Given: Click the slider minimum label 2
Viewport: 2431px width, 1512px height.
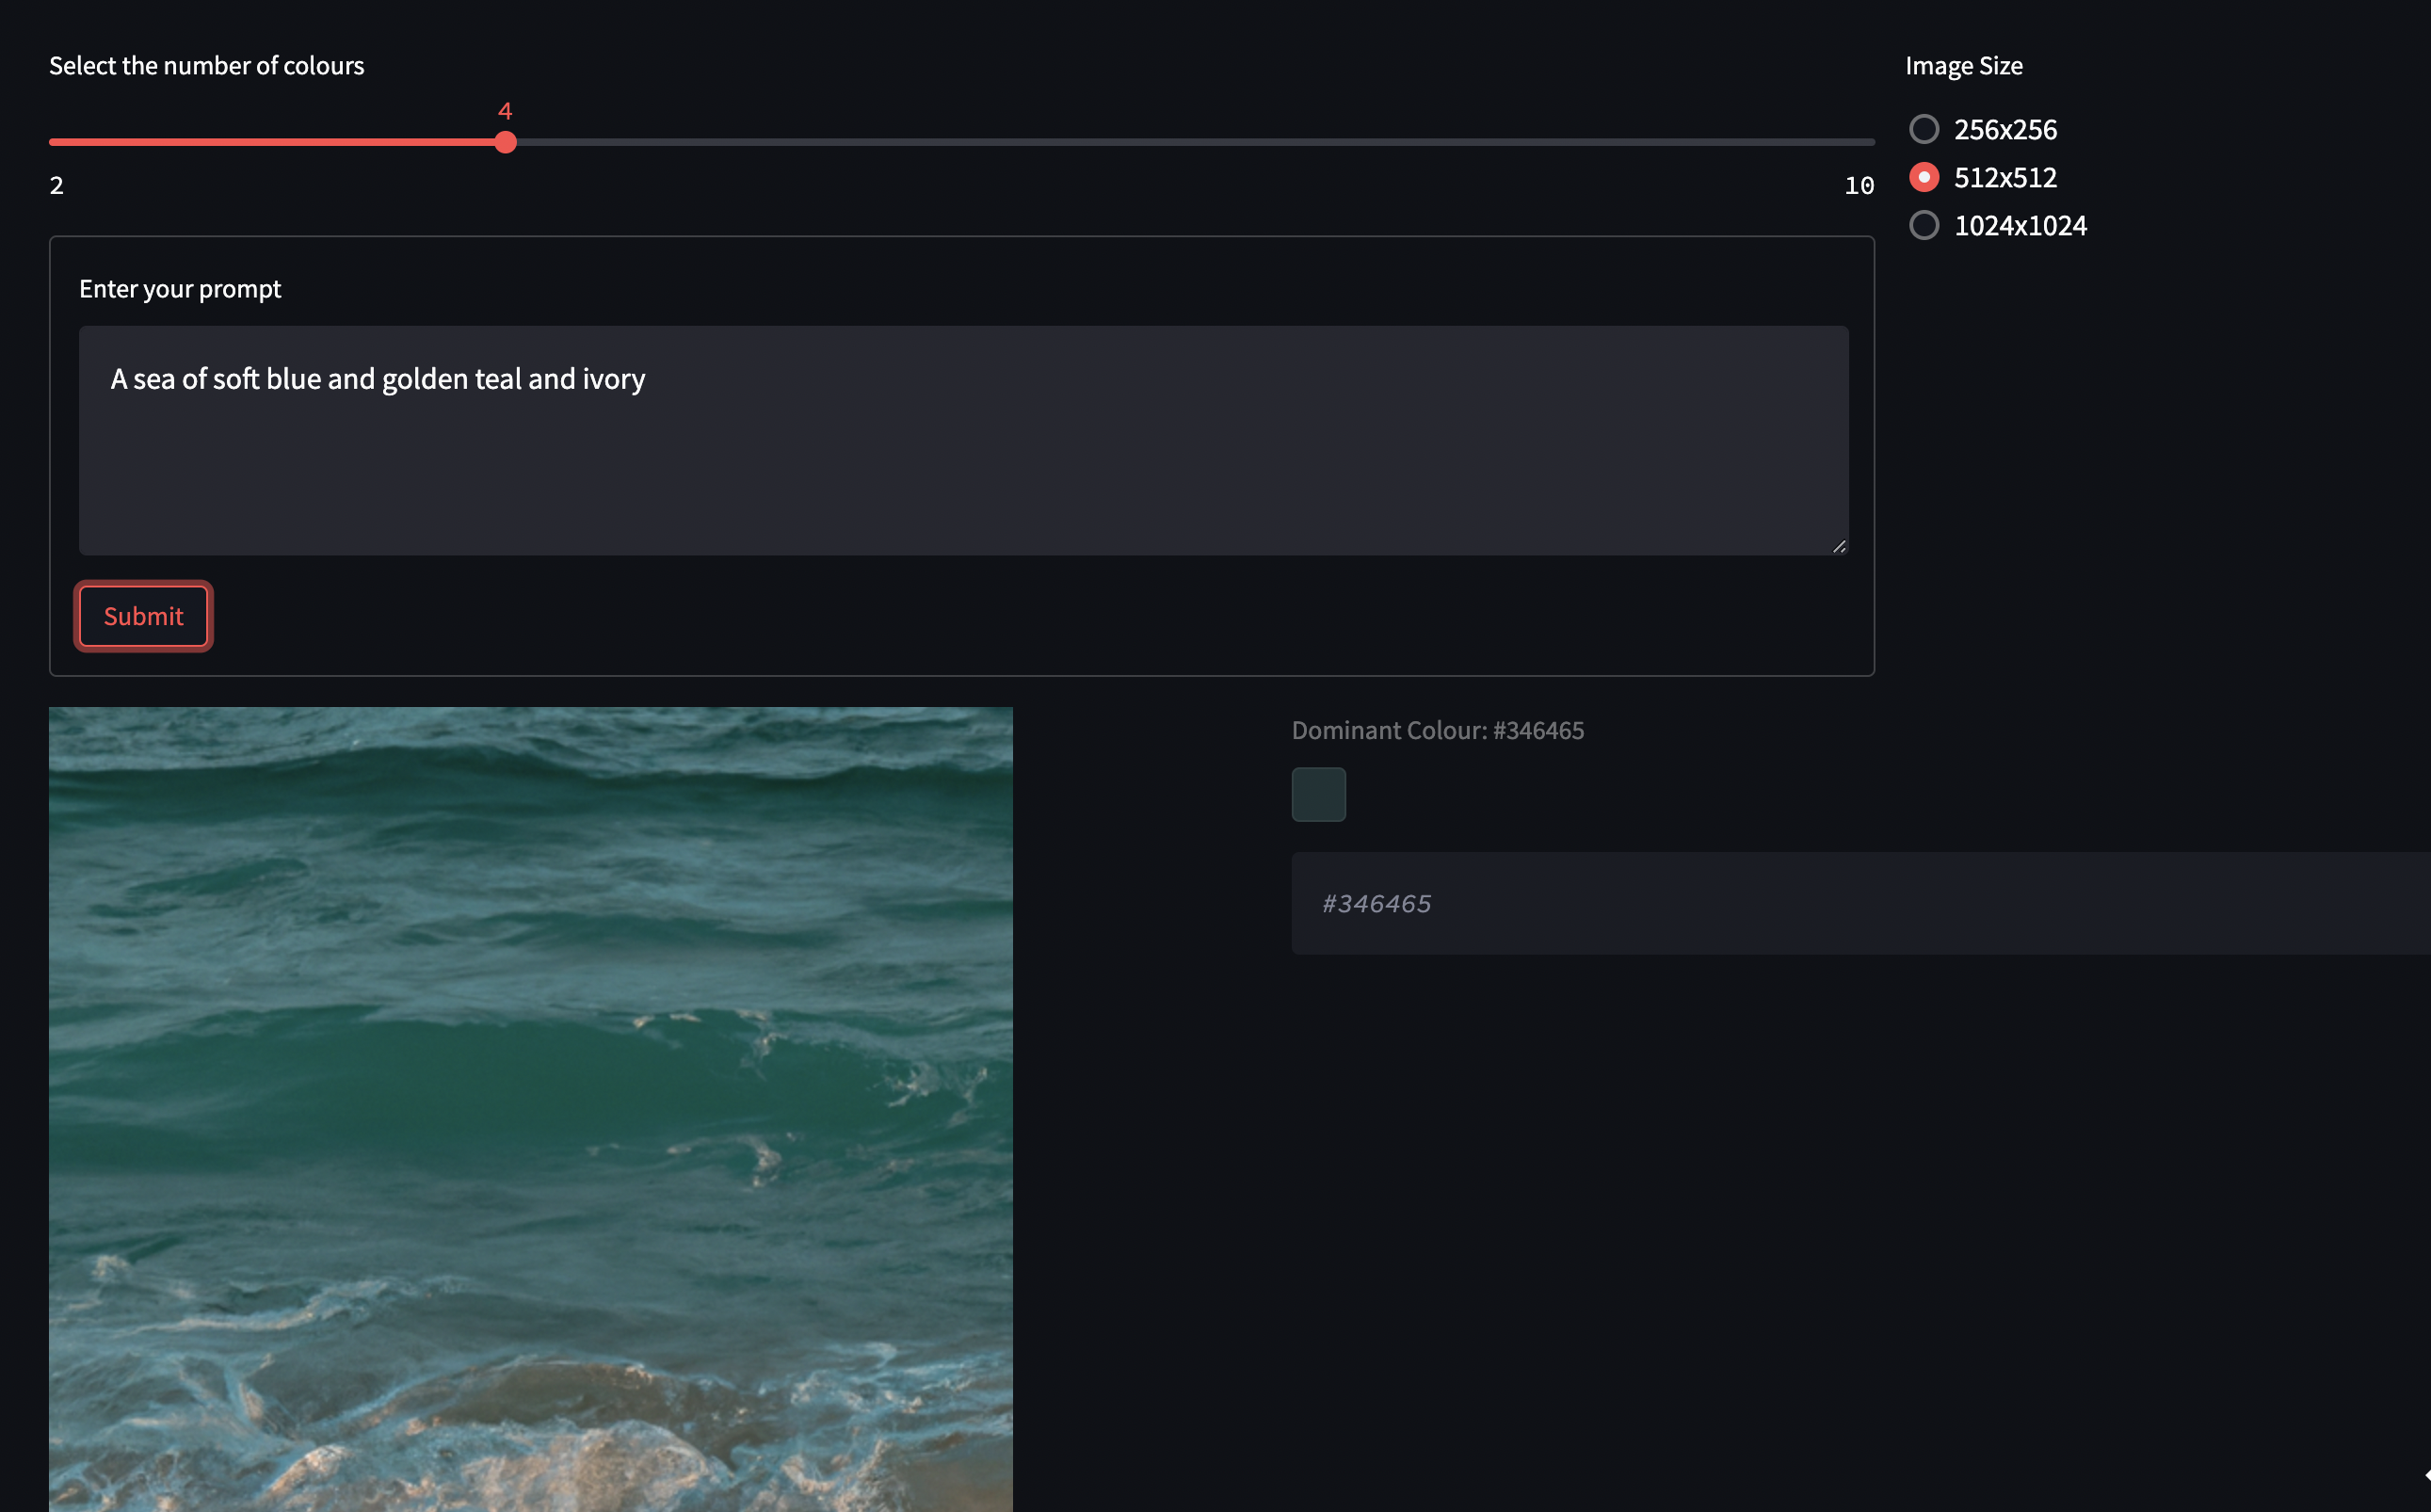Looking at the screenshot, I should [57, 186].
